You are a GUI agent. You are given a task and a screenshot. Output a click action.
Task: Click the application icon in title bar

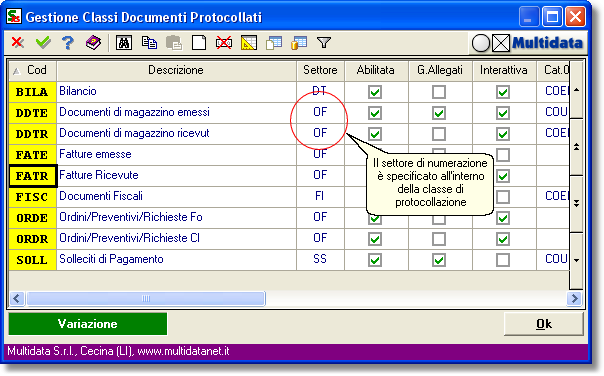pyautogui.click(x=14, y=17)
